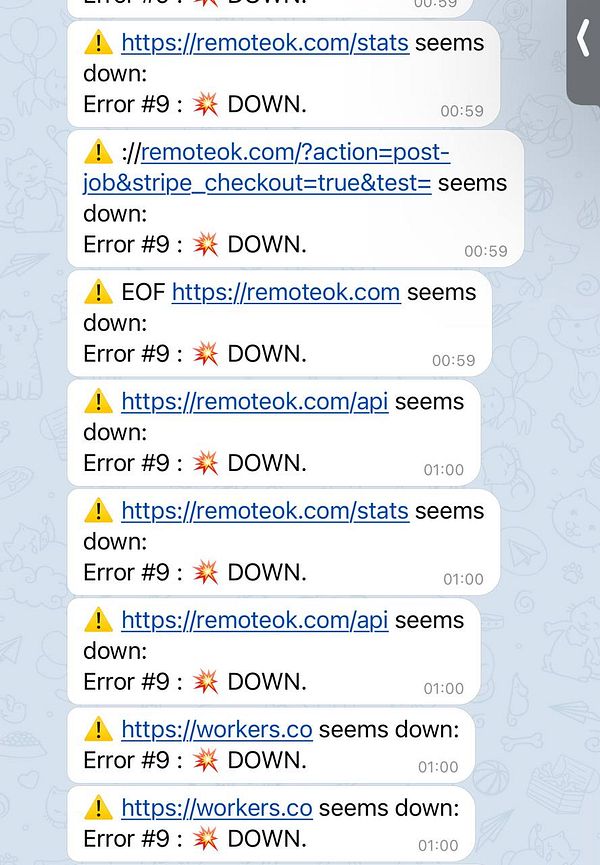Click the warning emoji in the last workers.co message

coord(98,808)
